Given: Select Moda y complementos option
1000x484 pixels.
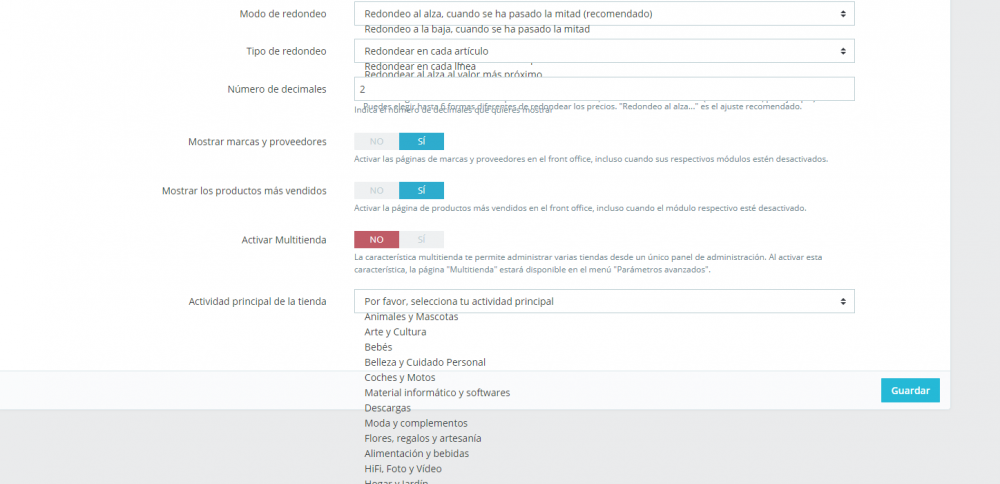Looking at the screenshot, I should pyautogui.click(x=416, y=423).
